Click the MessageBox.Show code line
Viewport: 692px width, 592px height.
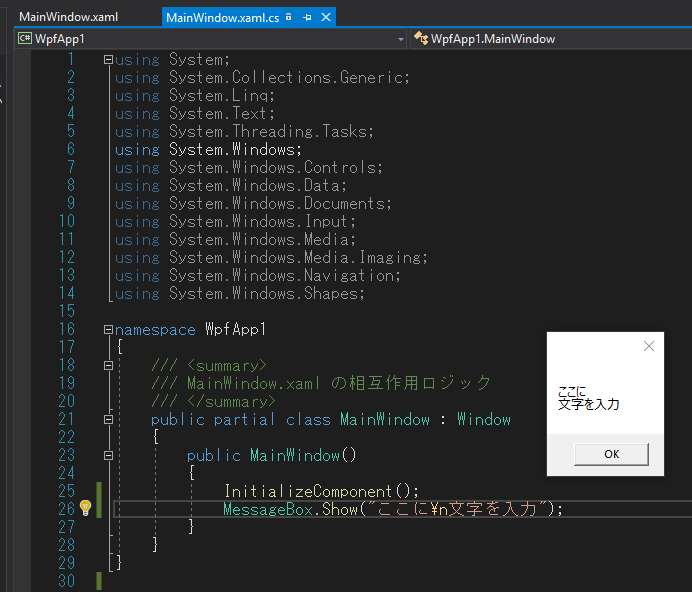[393, 509]
